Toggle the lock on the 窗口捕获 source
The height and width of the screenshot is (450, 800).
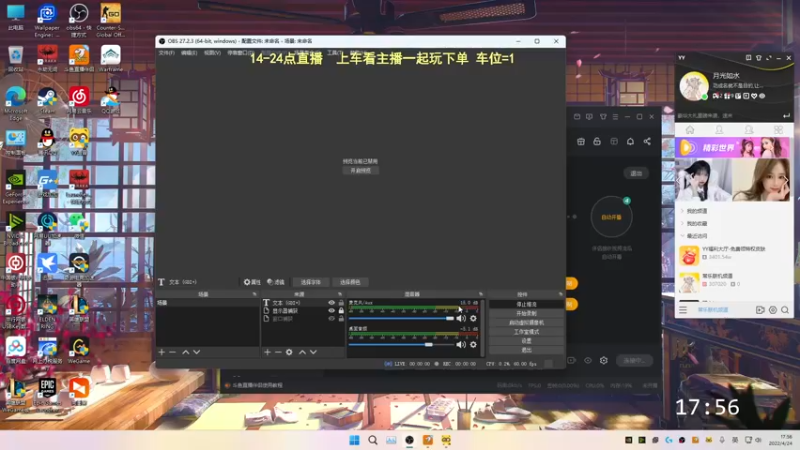341,318
